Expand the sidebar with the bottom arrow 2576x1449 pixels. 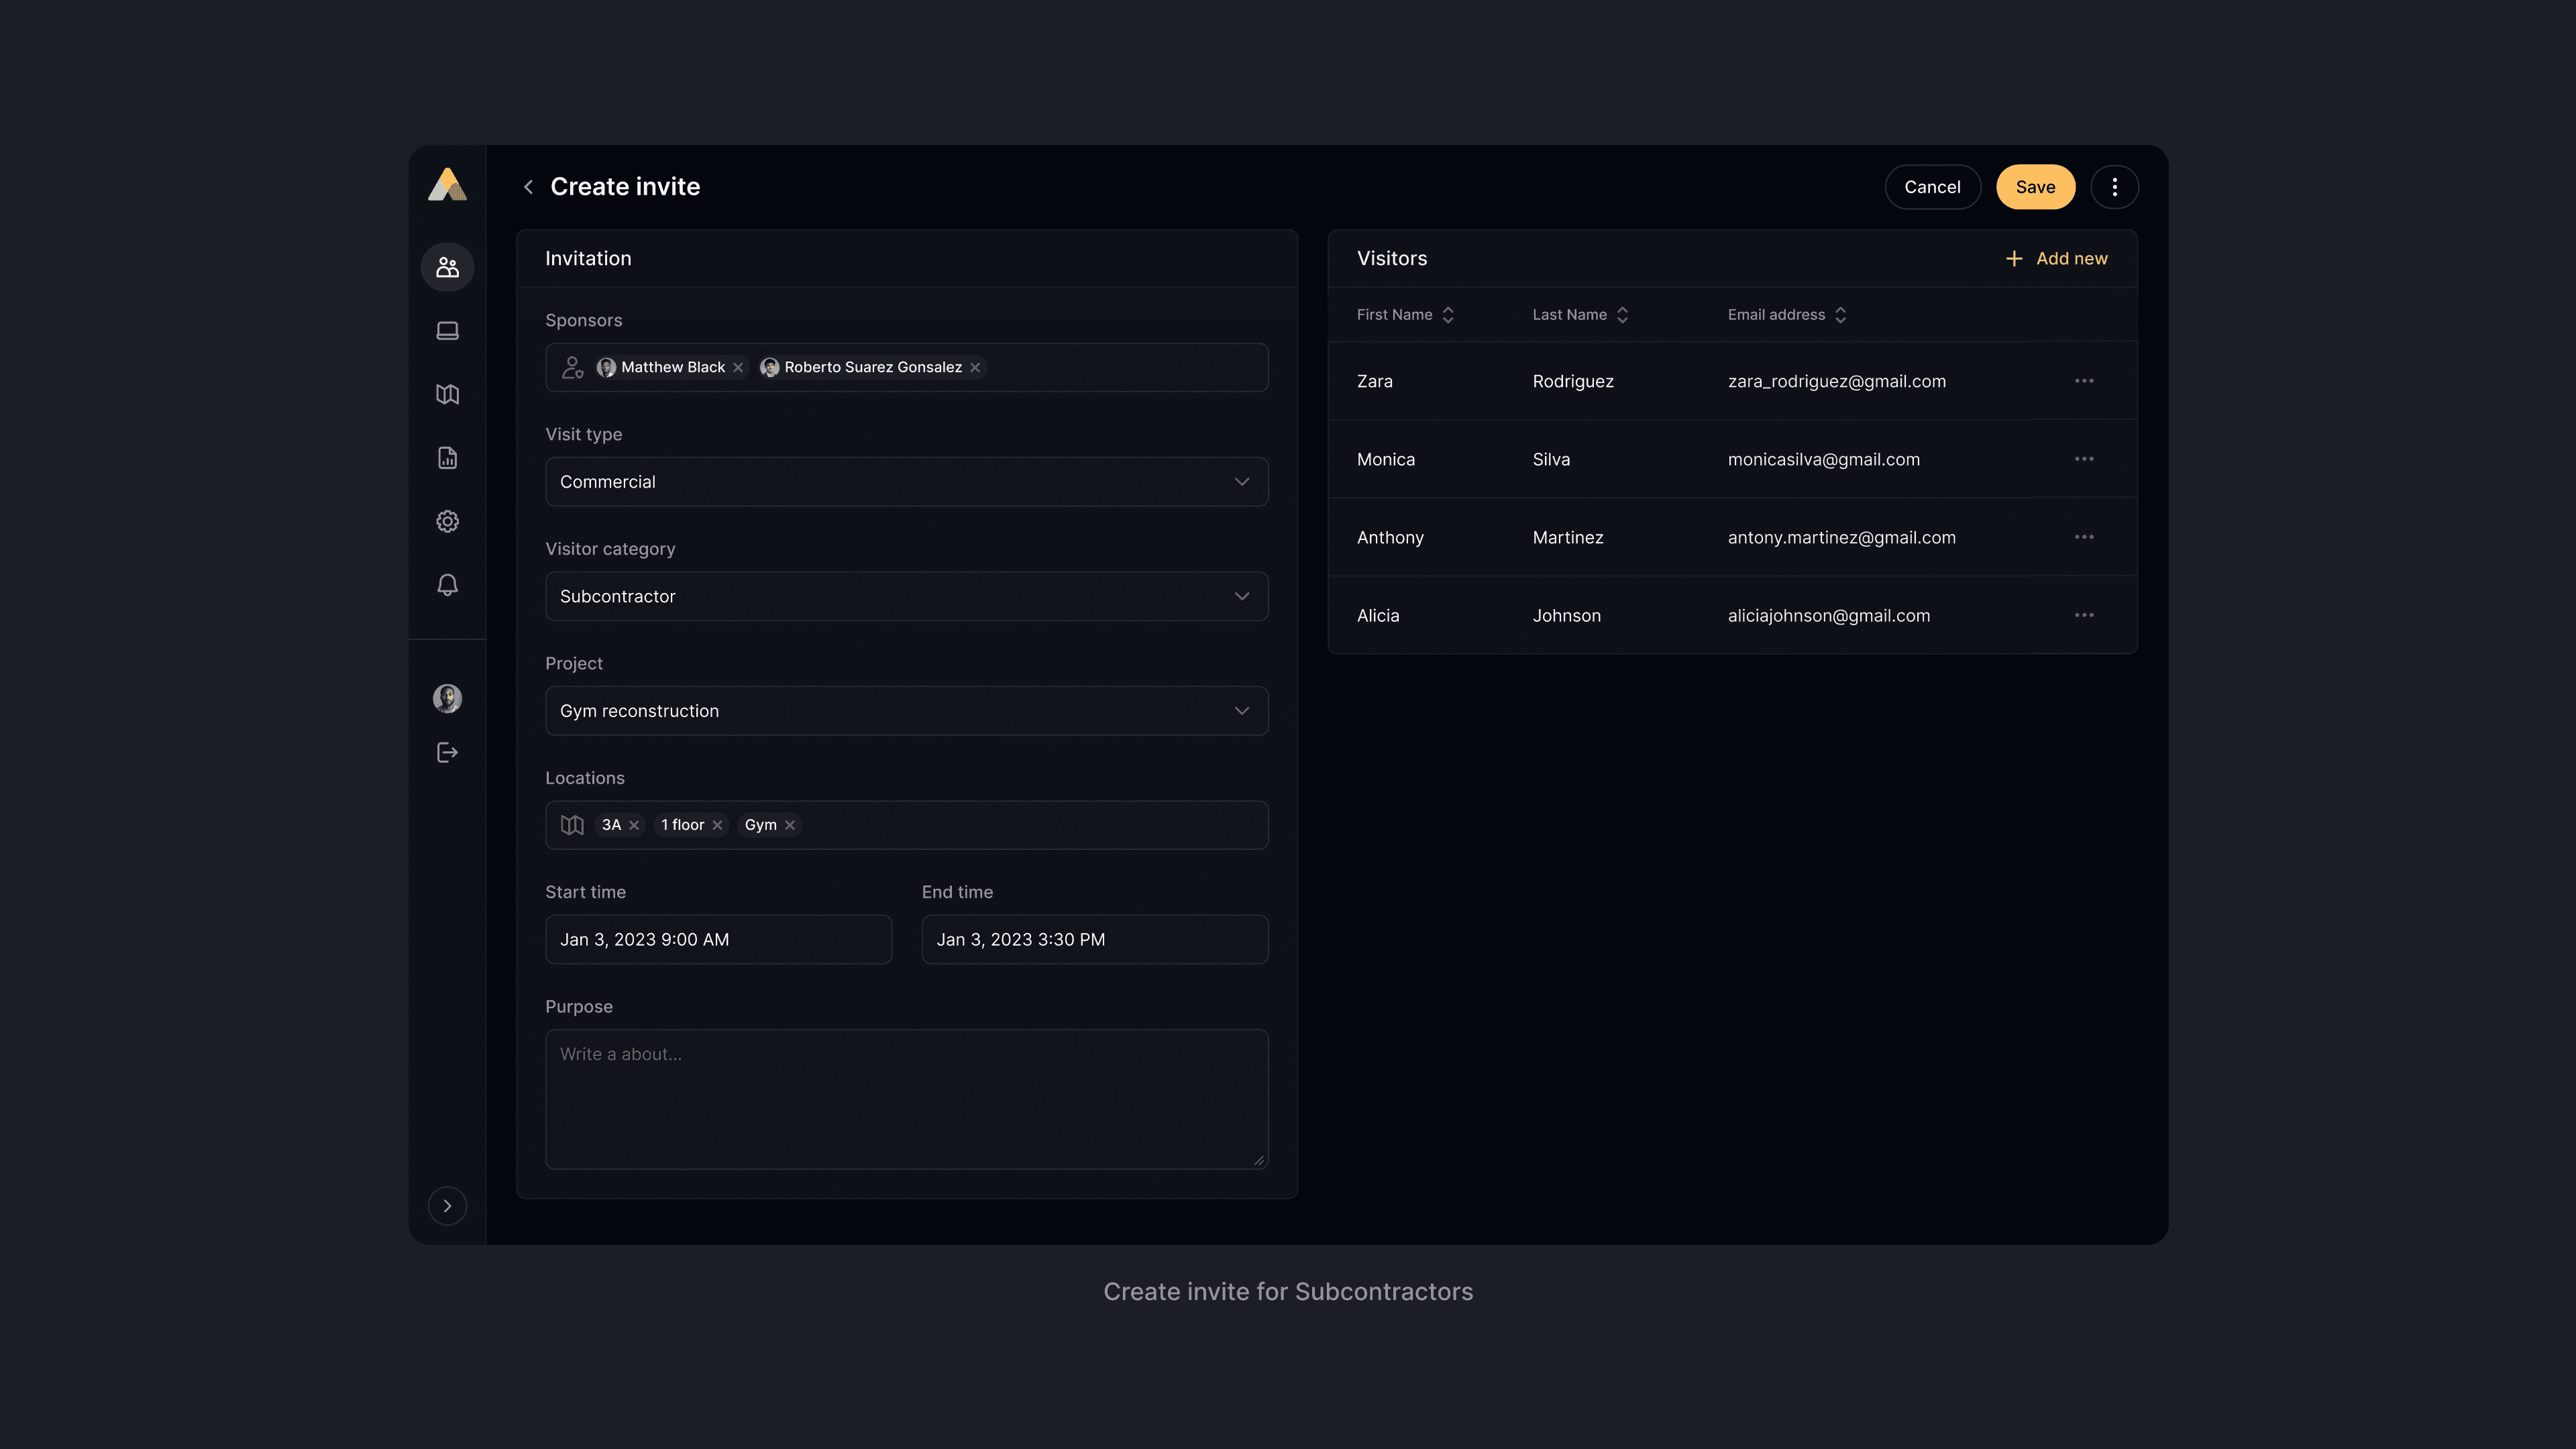click(x=447, y=1206)
